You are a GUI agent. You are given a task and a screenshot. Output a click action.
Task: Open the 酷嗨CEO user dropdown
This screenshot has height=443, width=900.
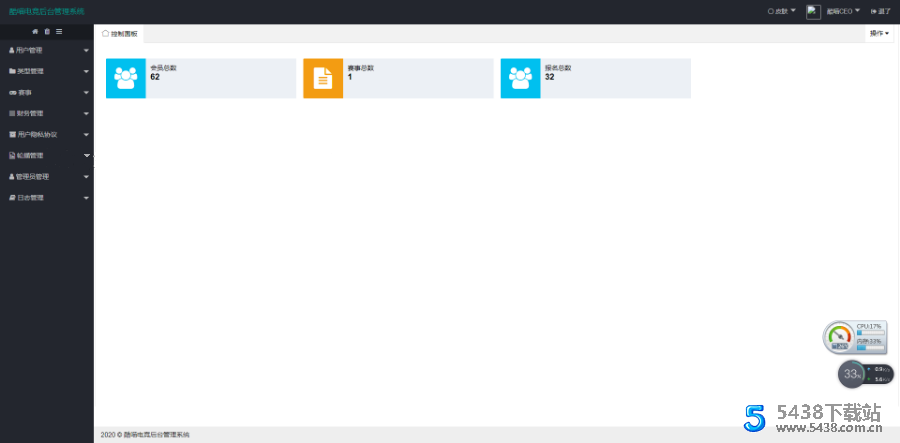point(843,12)
